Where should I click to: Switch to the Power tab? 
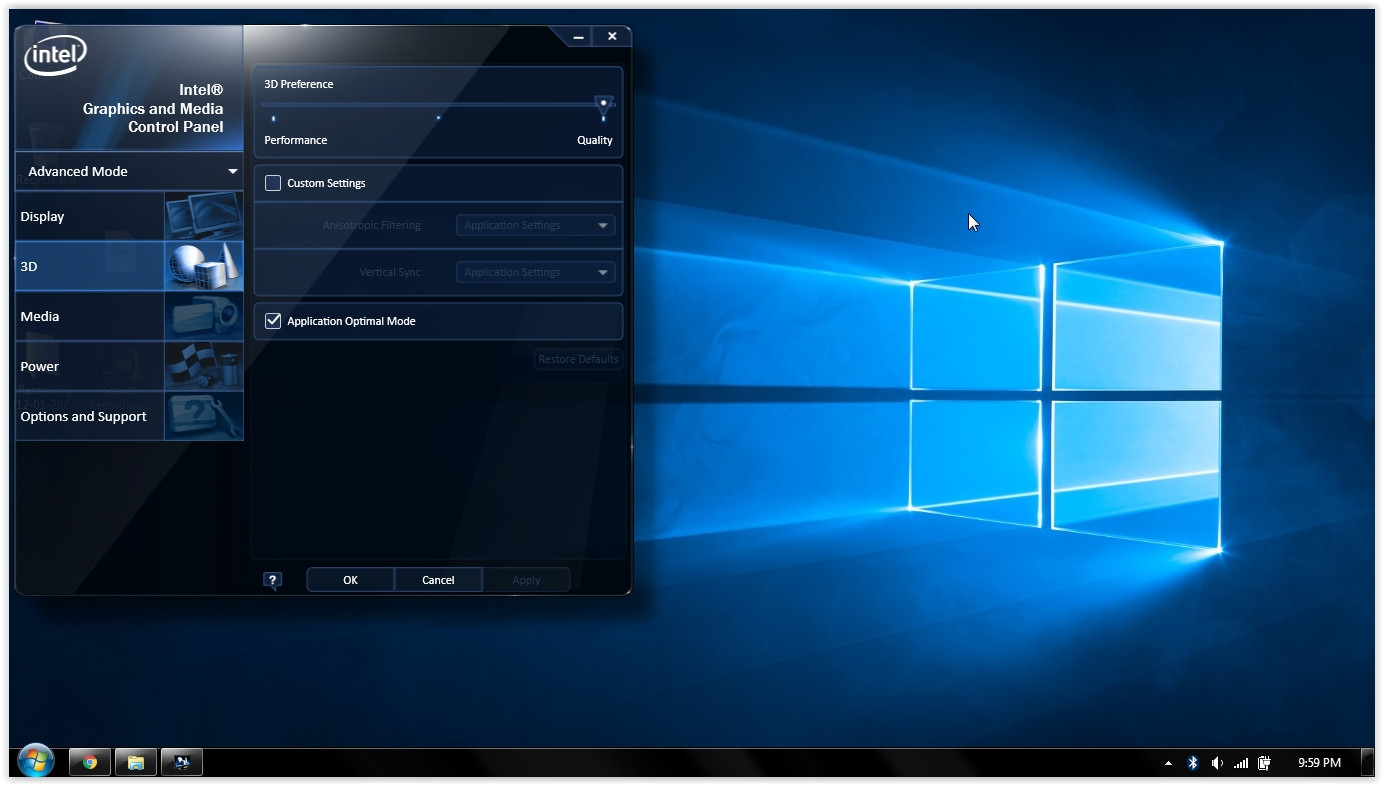(x=129, y=366)
